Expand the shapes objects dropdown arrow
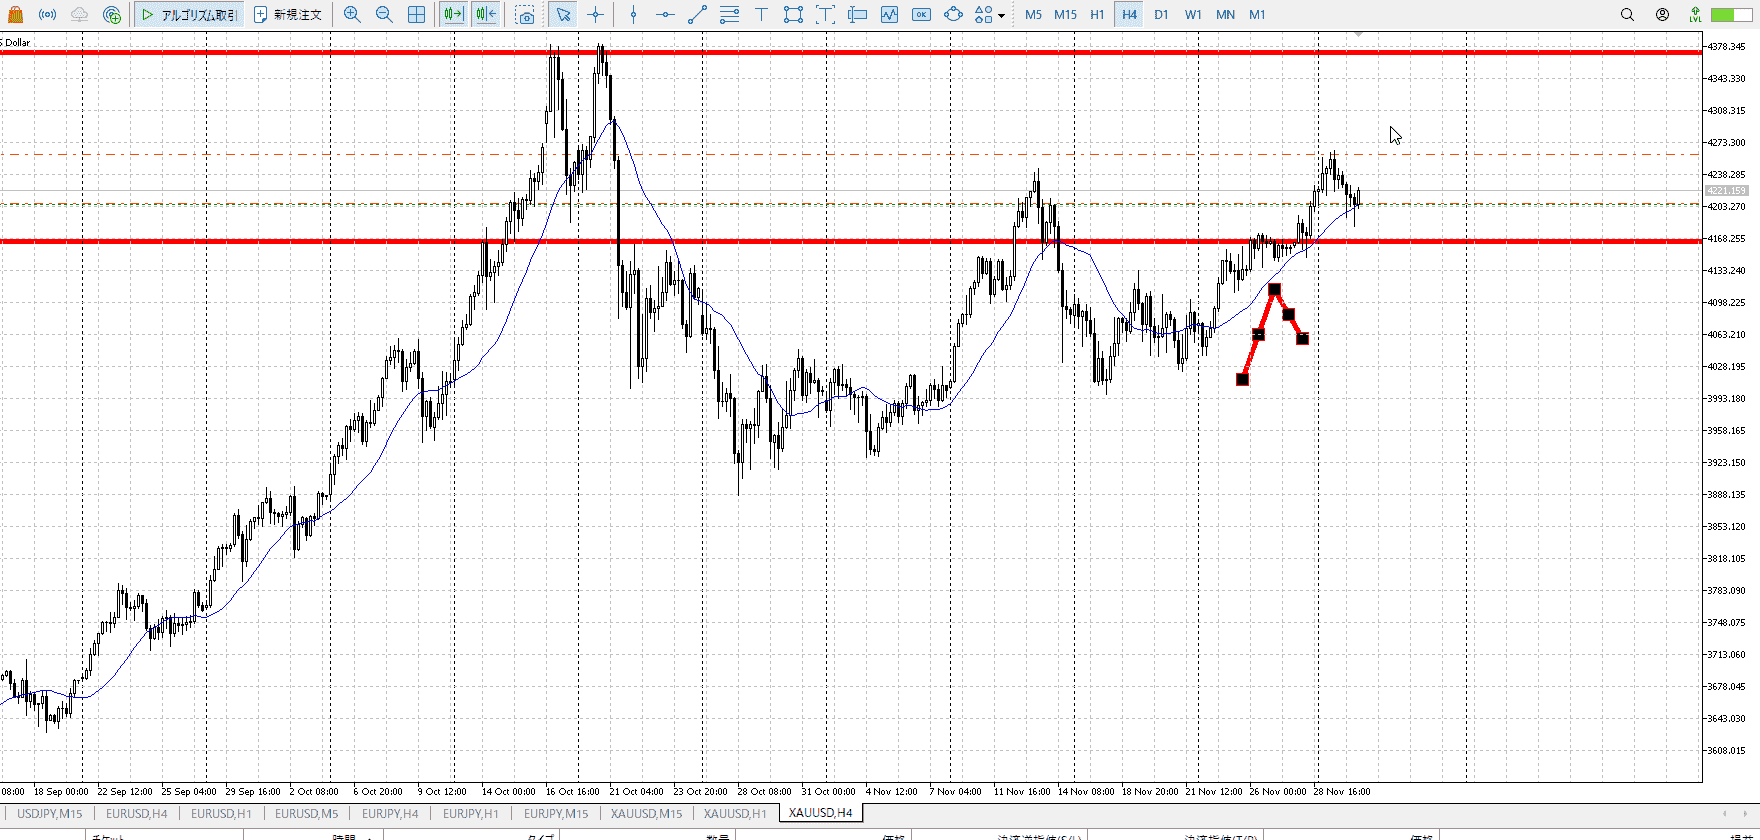This screenshot has width=1760, height=840. (1001, 16)
